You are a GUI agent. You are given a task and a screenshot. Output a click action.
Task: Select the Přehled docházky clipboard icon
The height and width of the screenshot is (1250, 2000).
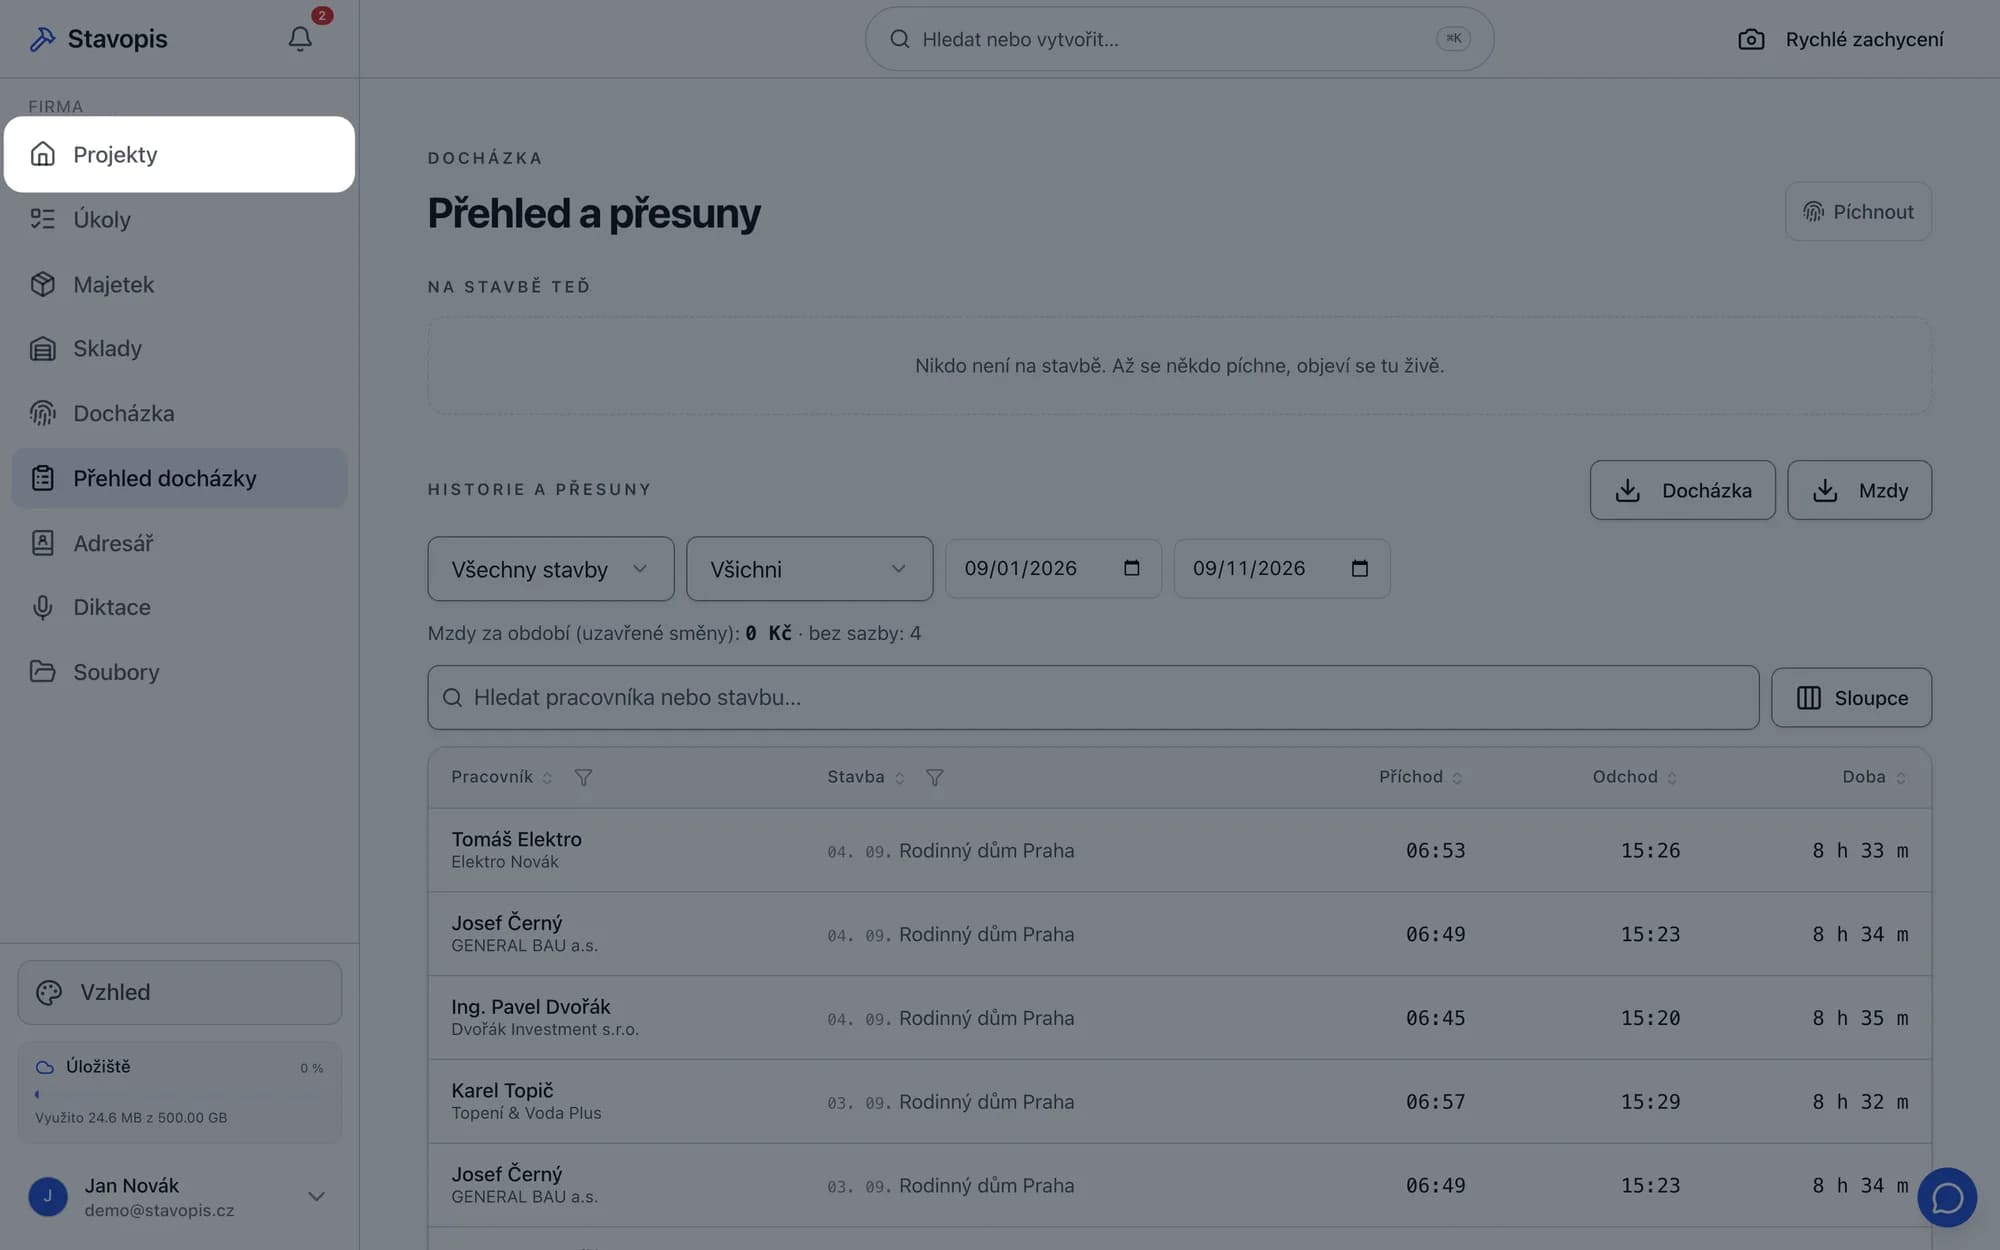click(42, 478)
